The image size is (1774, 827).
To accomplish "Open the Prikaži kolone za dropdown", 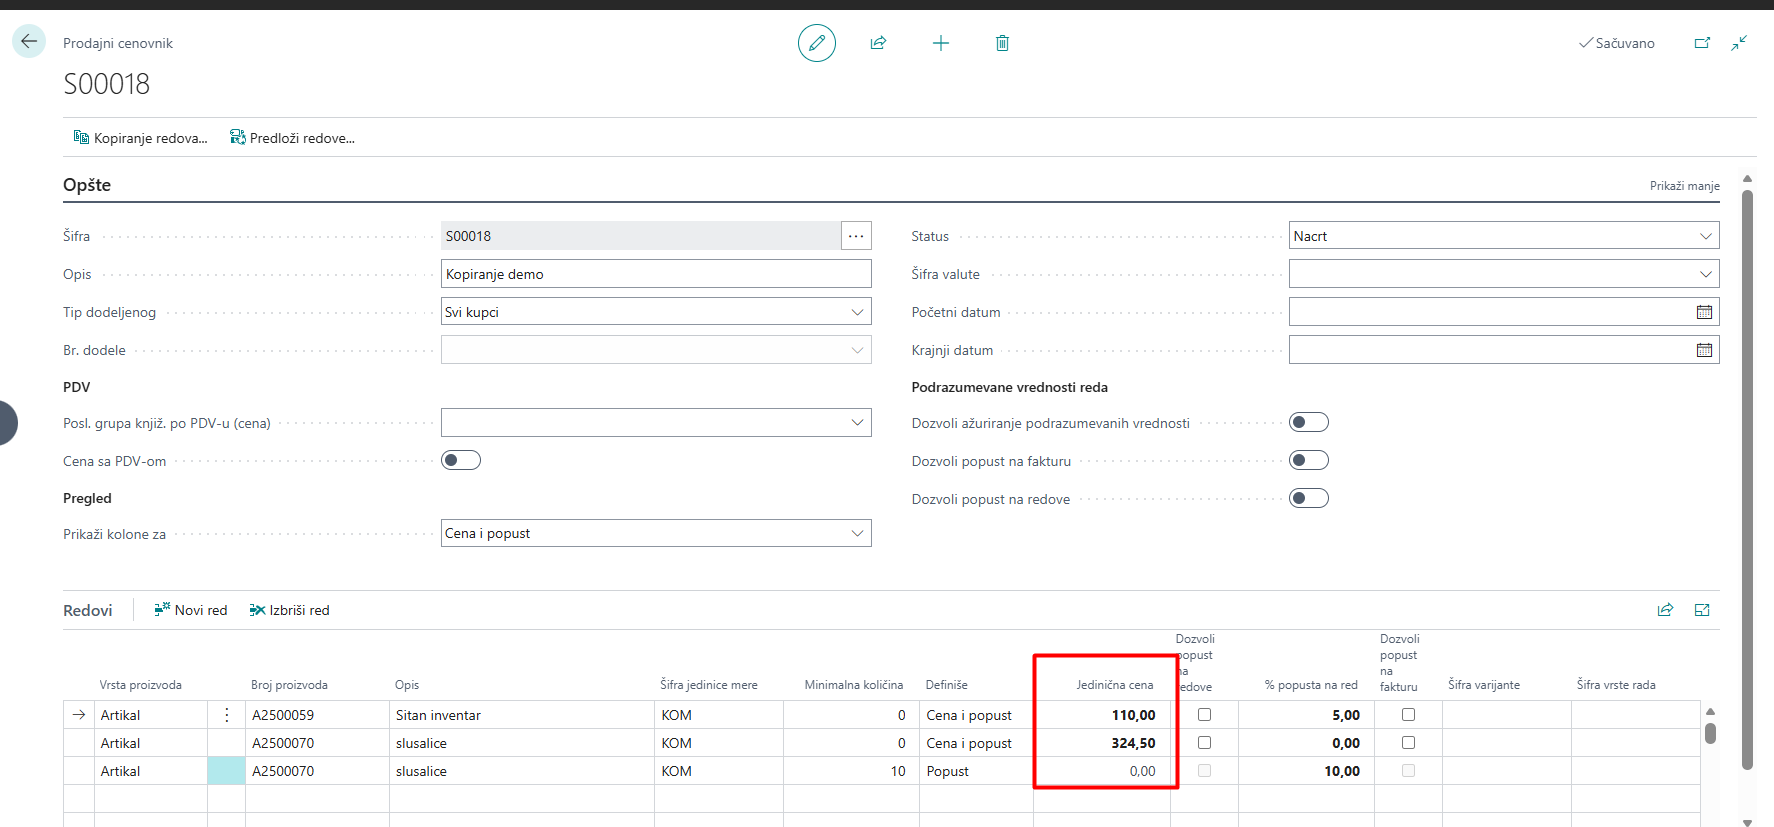I will coord(656,533).
